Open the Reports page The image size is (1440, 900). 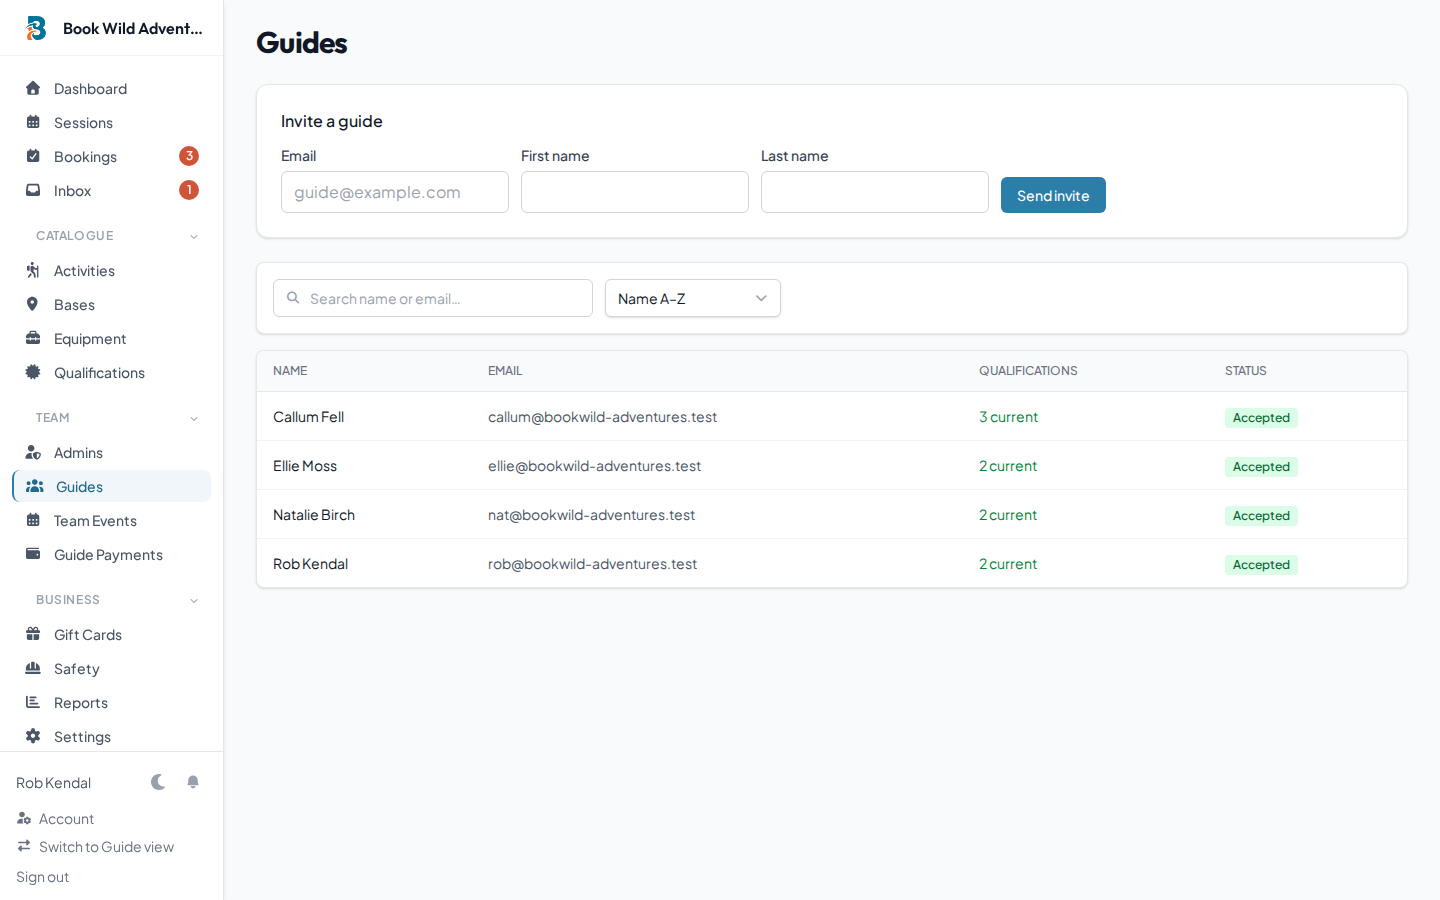click(81, 702)
